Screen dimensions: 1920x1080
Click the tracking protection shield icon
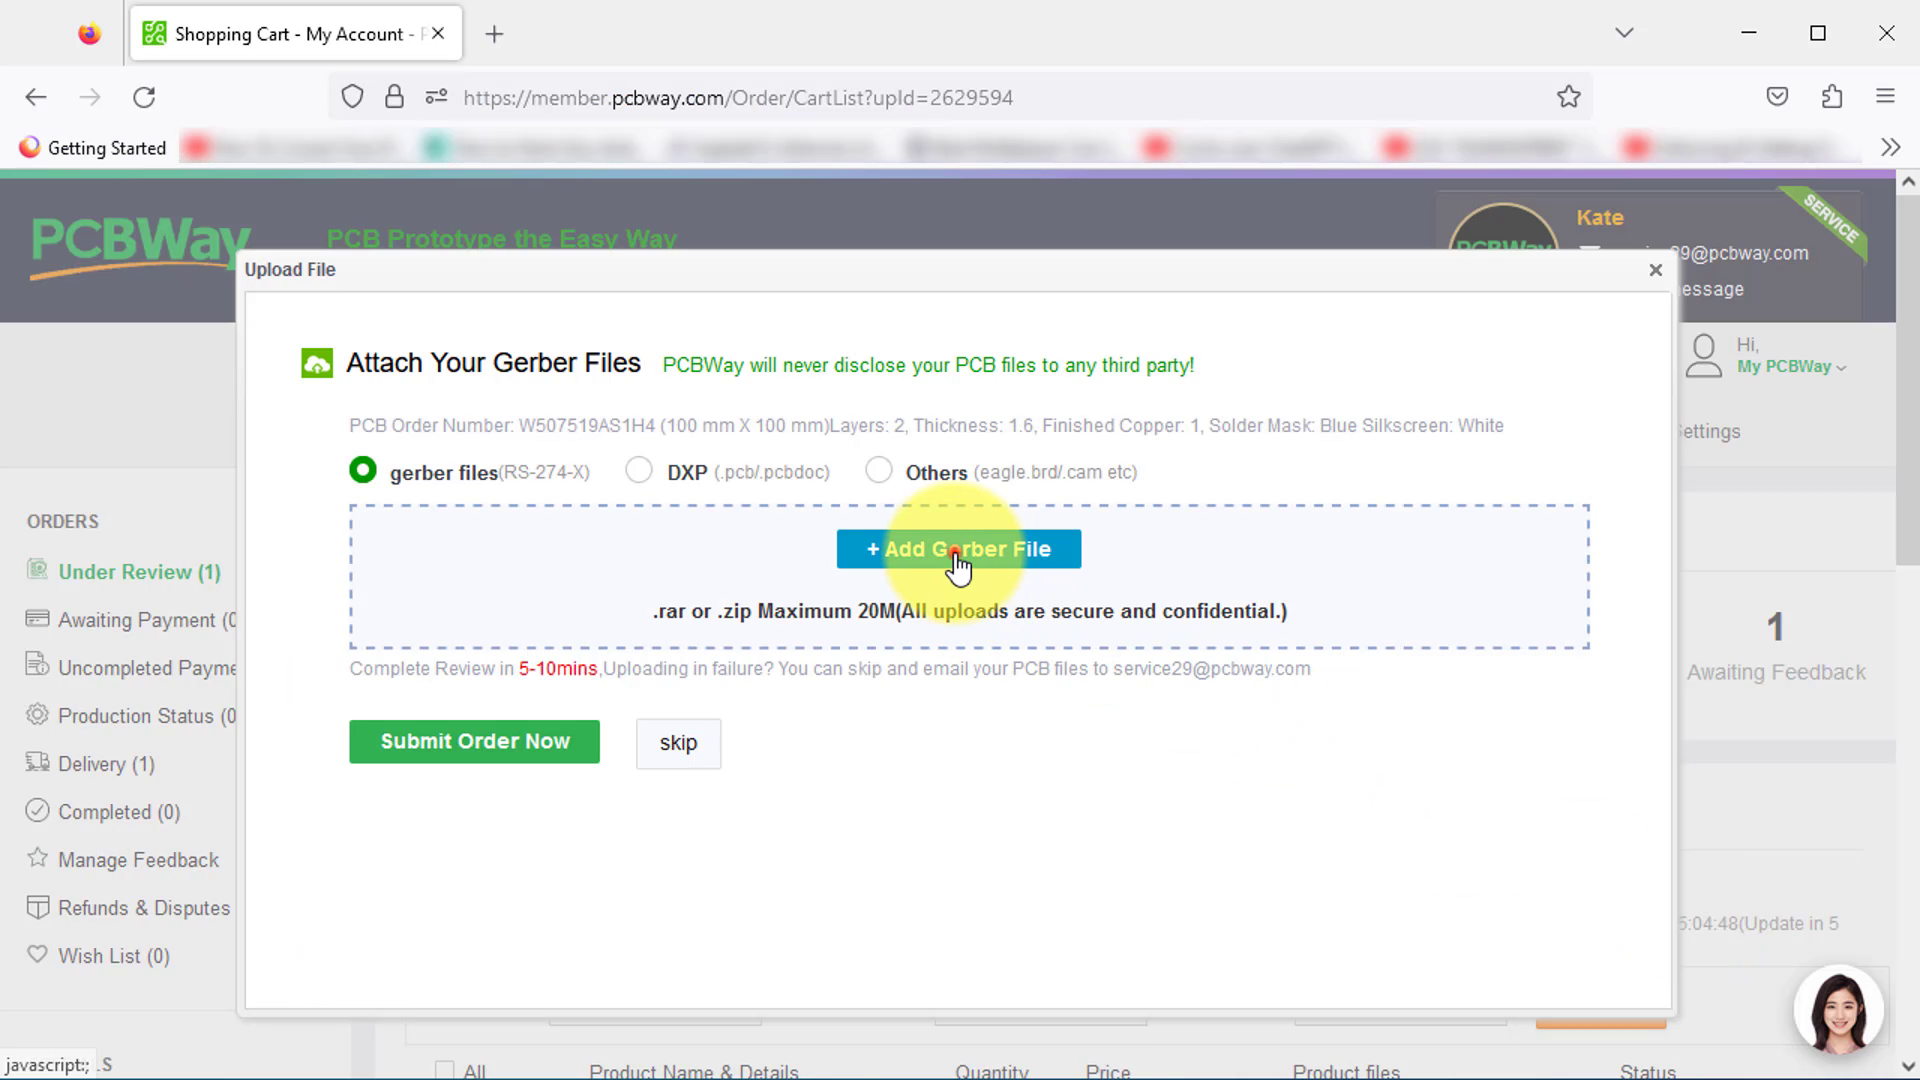(352, 97)
